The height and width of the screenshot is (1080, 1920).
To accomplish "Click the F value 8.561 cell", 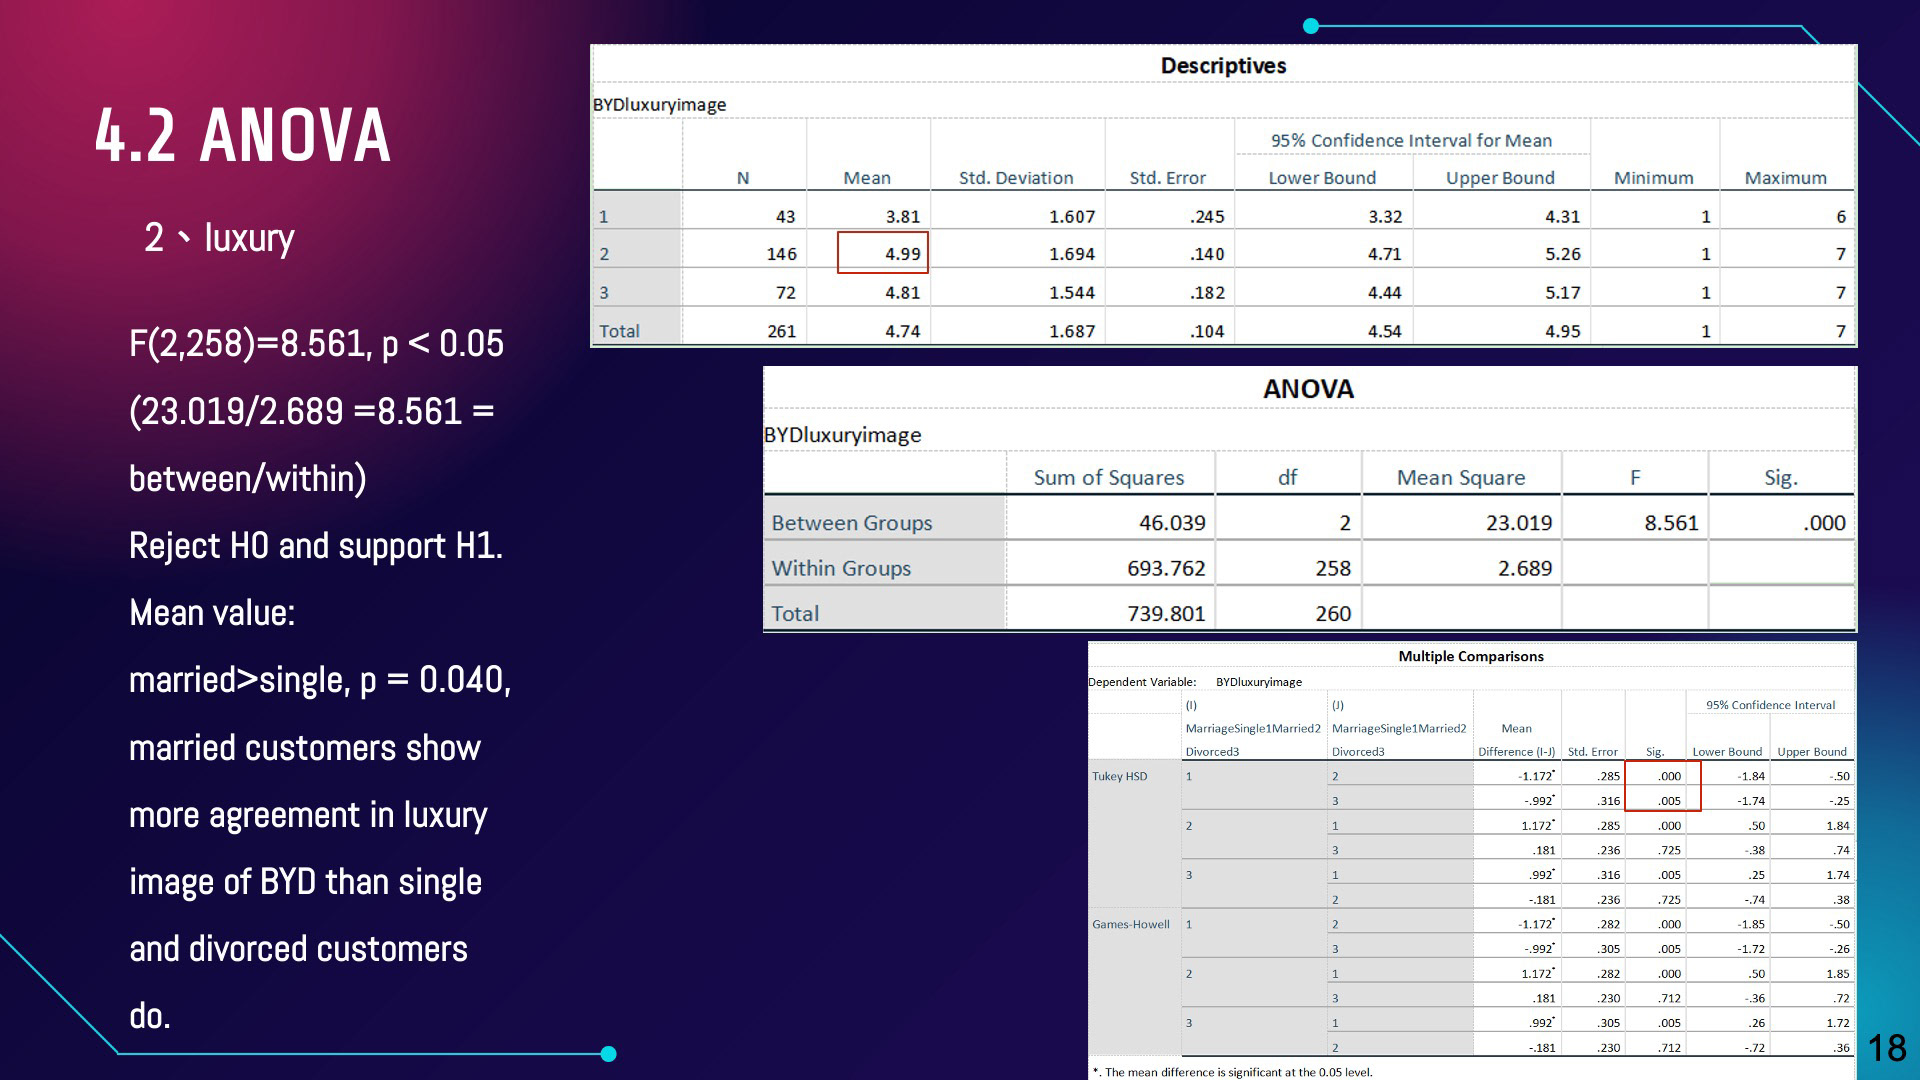I will pyautogui.click(x=1671, y=523).
